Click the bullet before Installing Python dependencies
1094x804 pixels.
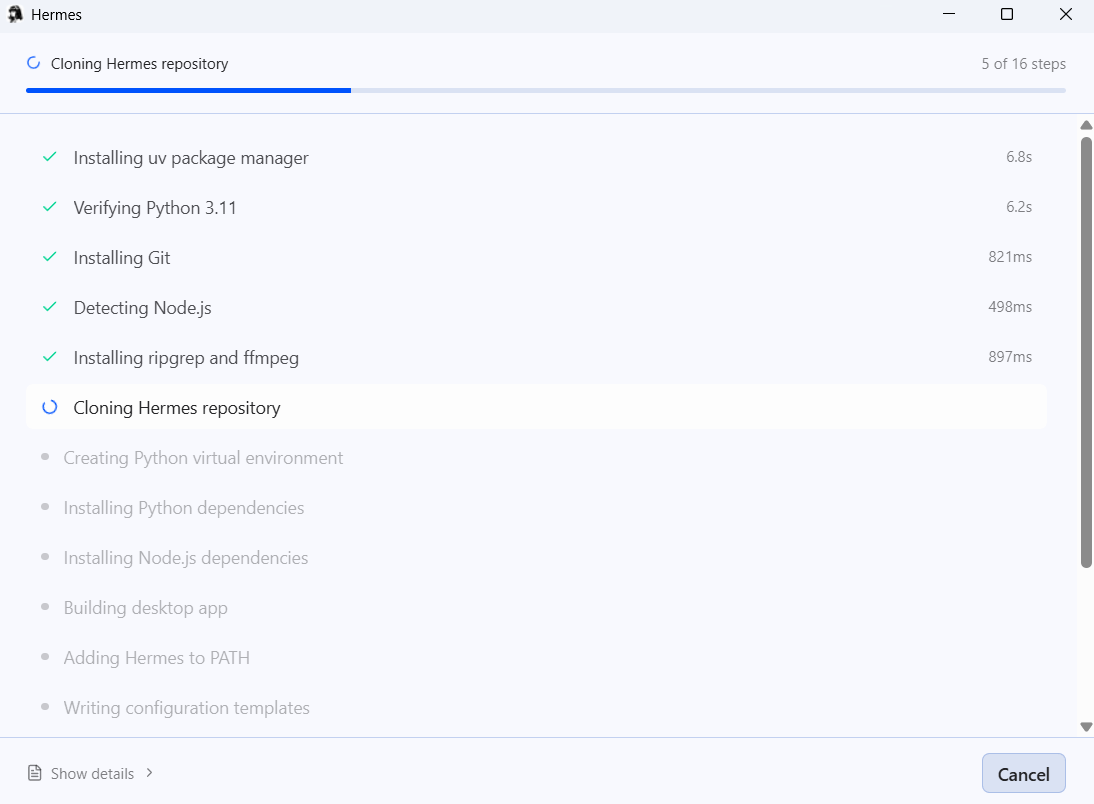tap(45, 507)
